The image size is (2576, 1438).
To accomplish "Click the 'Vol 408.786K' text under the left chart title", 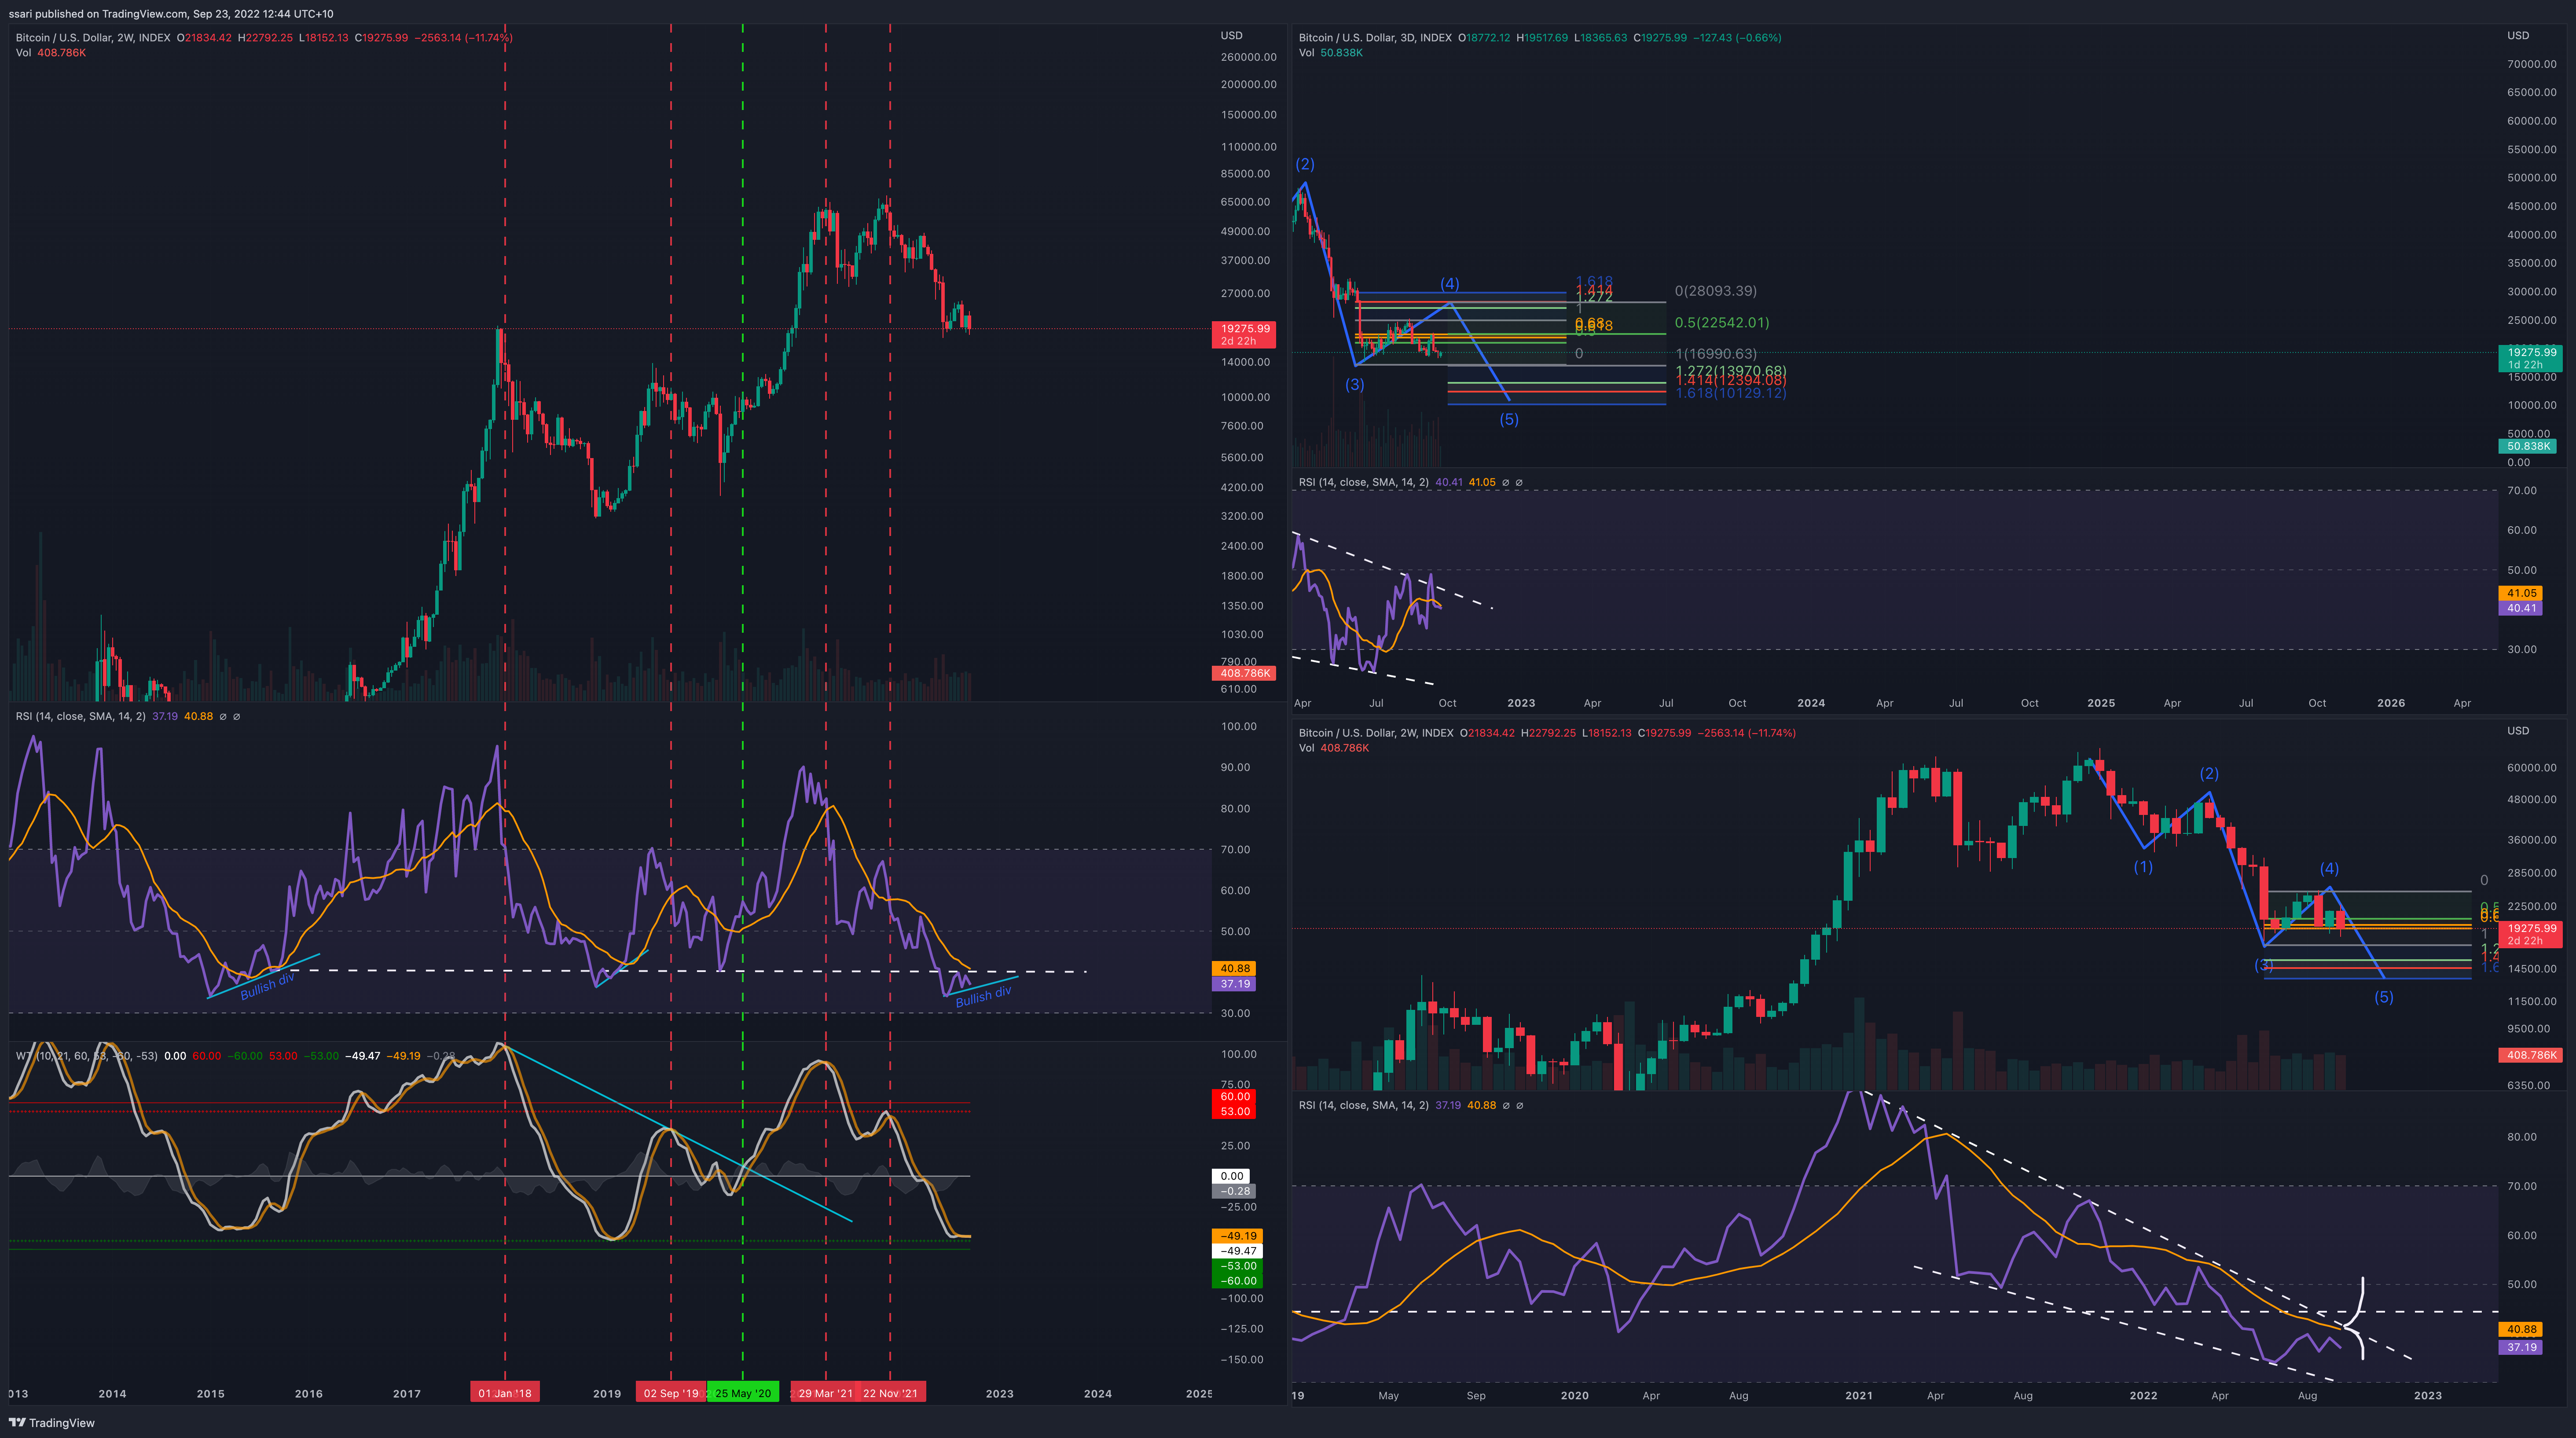I will point(51,53).
